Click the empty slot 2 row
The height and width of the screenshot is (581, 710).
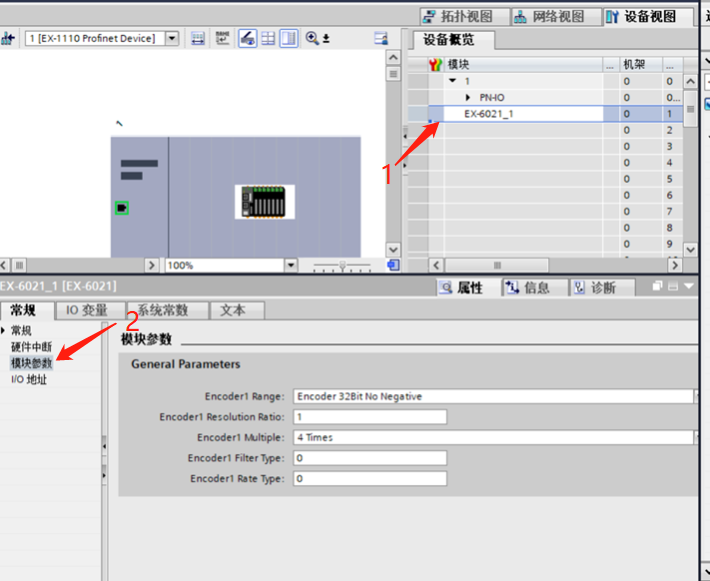click(545, 130)
